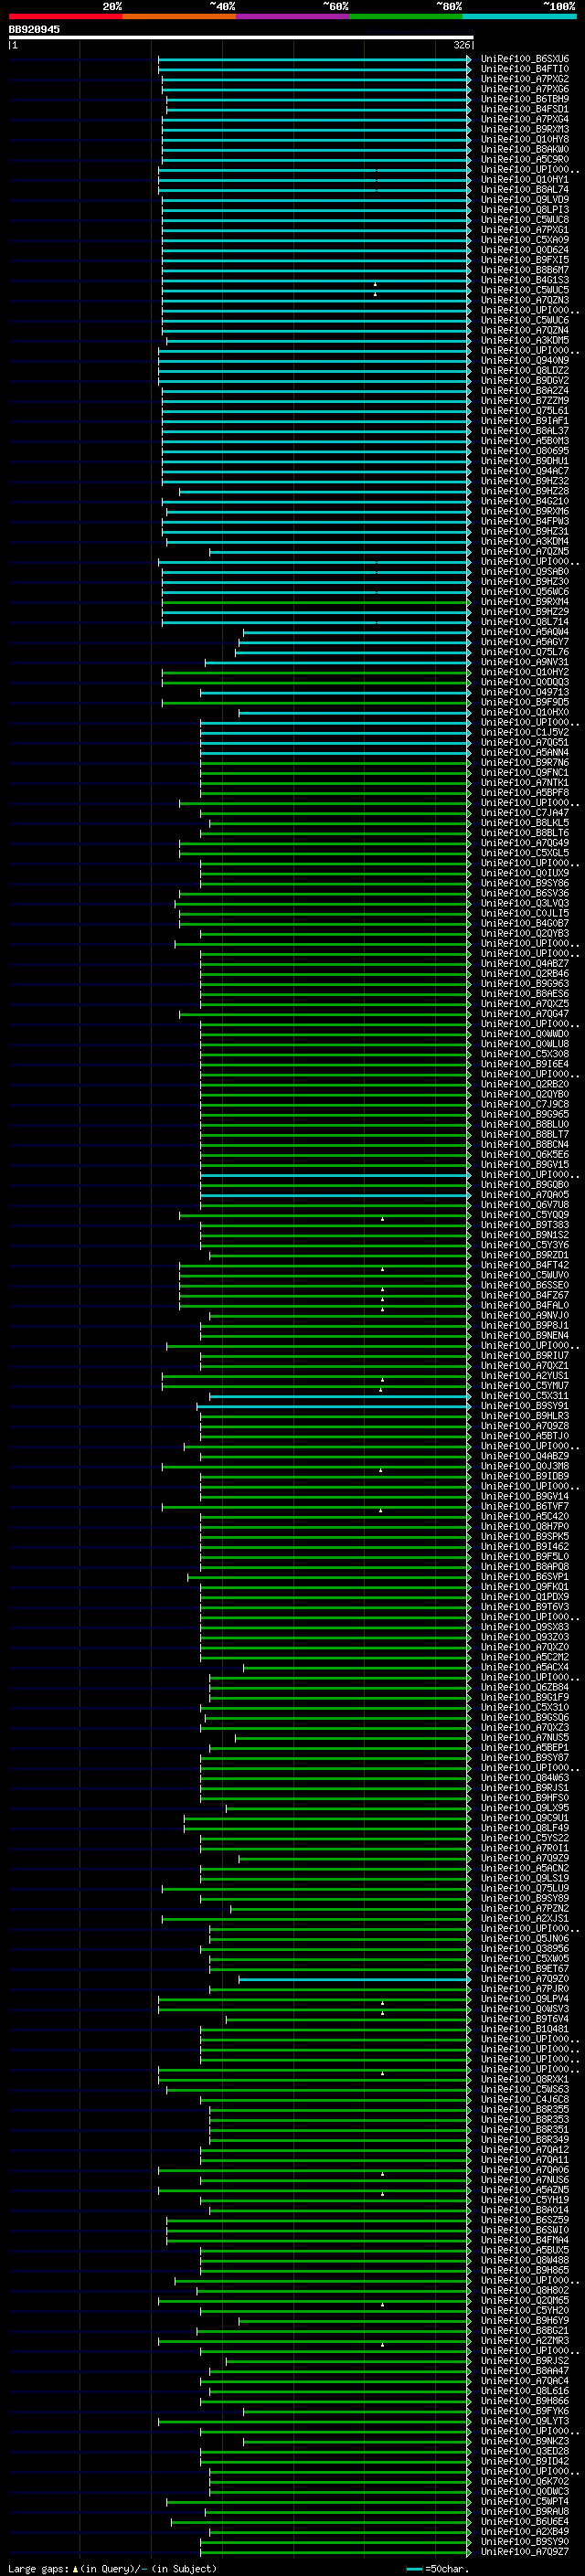585x2576 pixels.
Task: Select hit label UniRef100_Q940N9
Action: [x=525, y=360]
